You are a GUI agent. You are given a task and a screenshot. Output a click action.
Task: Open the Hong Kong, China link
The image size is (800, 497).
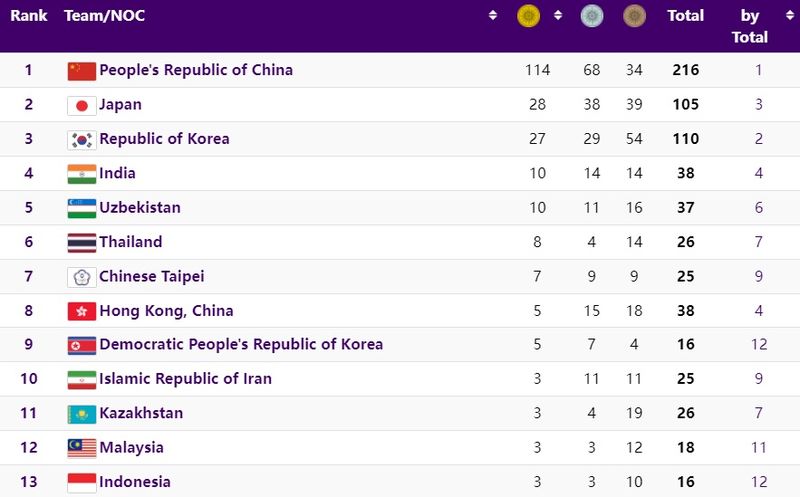(166, 311)
